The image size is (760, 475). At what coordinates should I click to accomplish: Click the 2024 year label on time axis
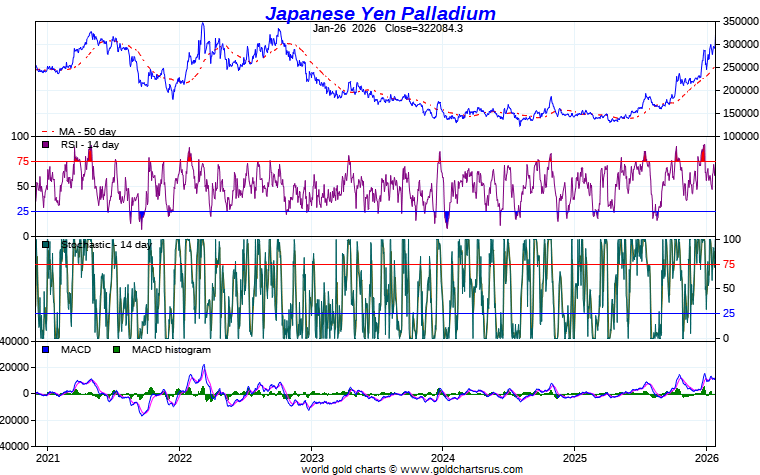pos(443,458)
